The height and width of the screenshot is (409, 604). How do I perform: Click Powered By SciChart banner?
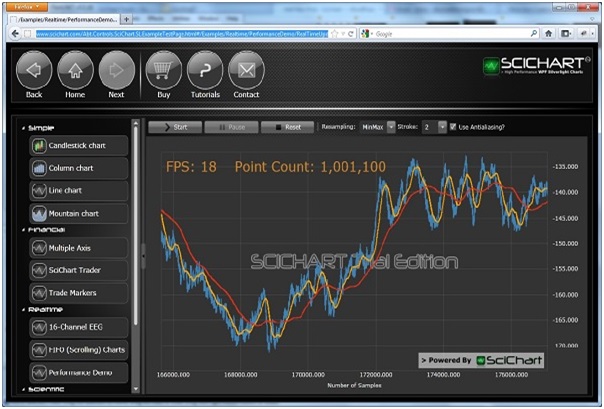[x=481, y=360]
